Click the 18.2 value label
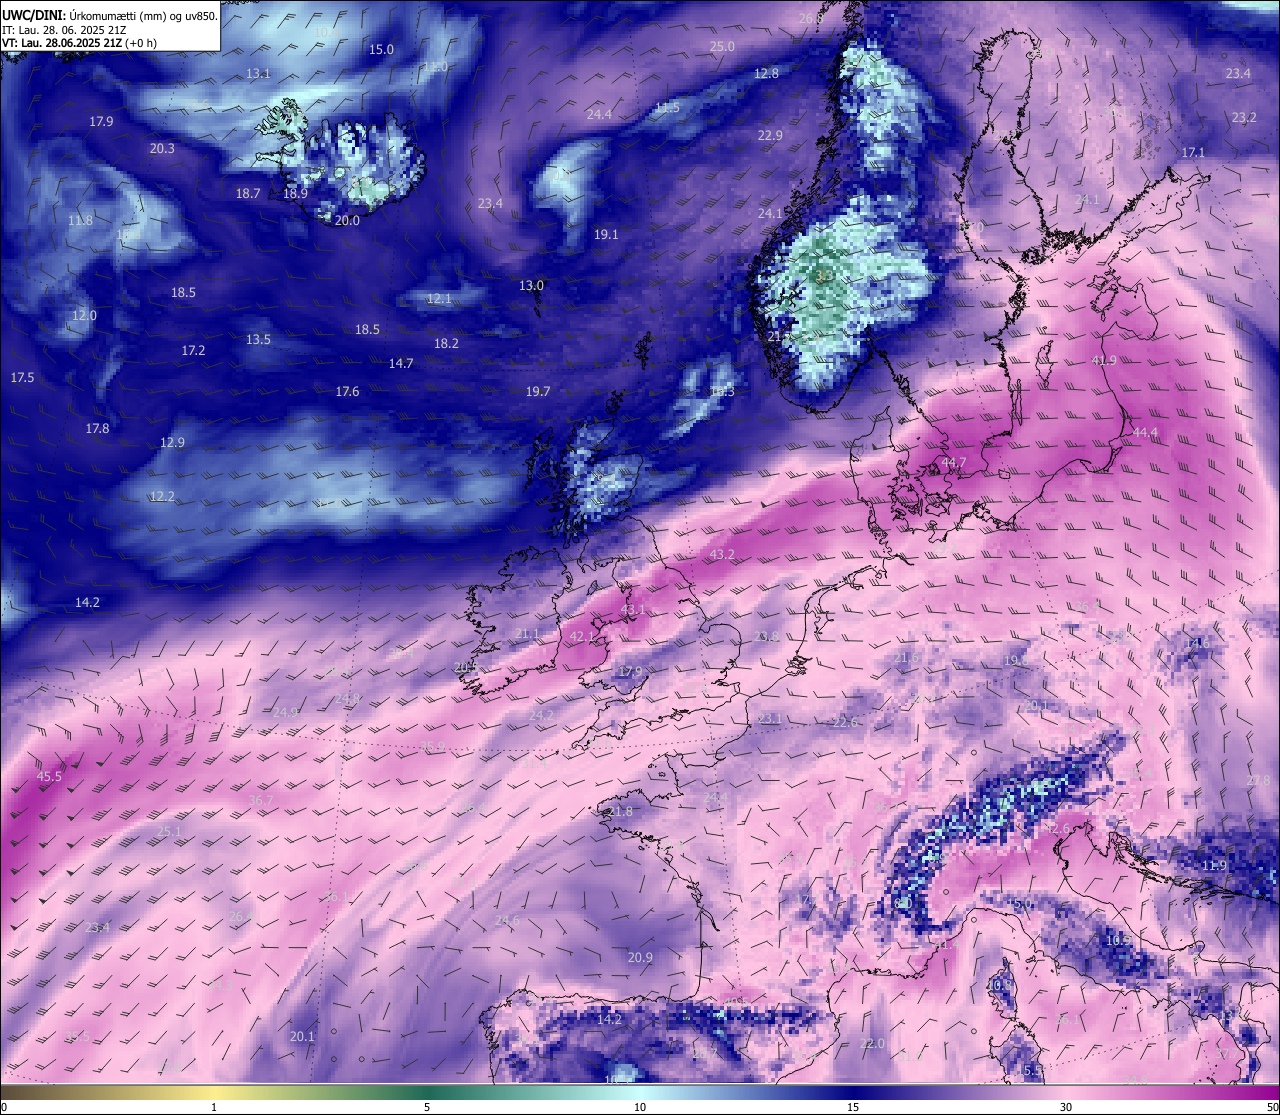This screenshot has height=1115, width=1280. (446, 343)
